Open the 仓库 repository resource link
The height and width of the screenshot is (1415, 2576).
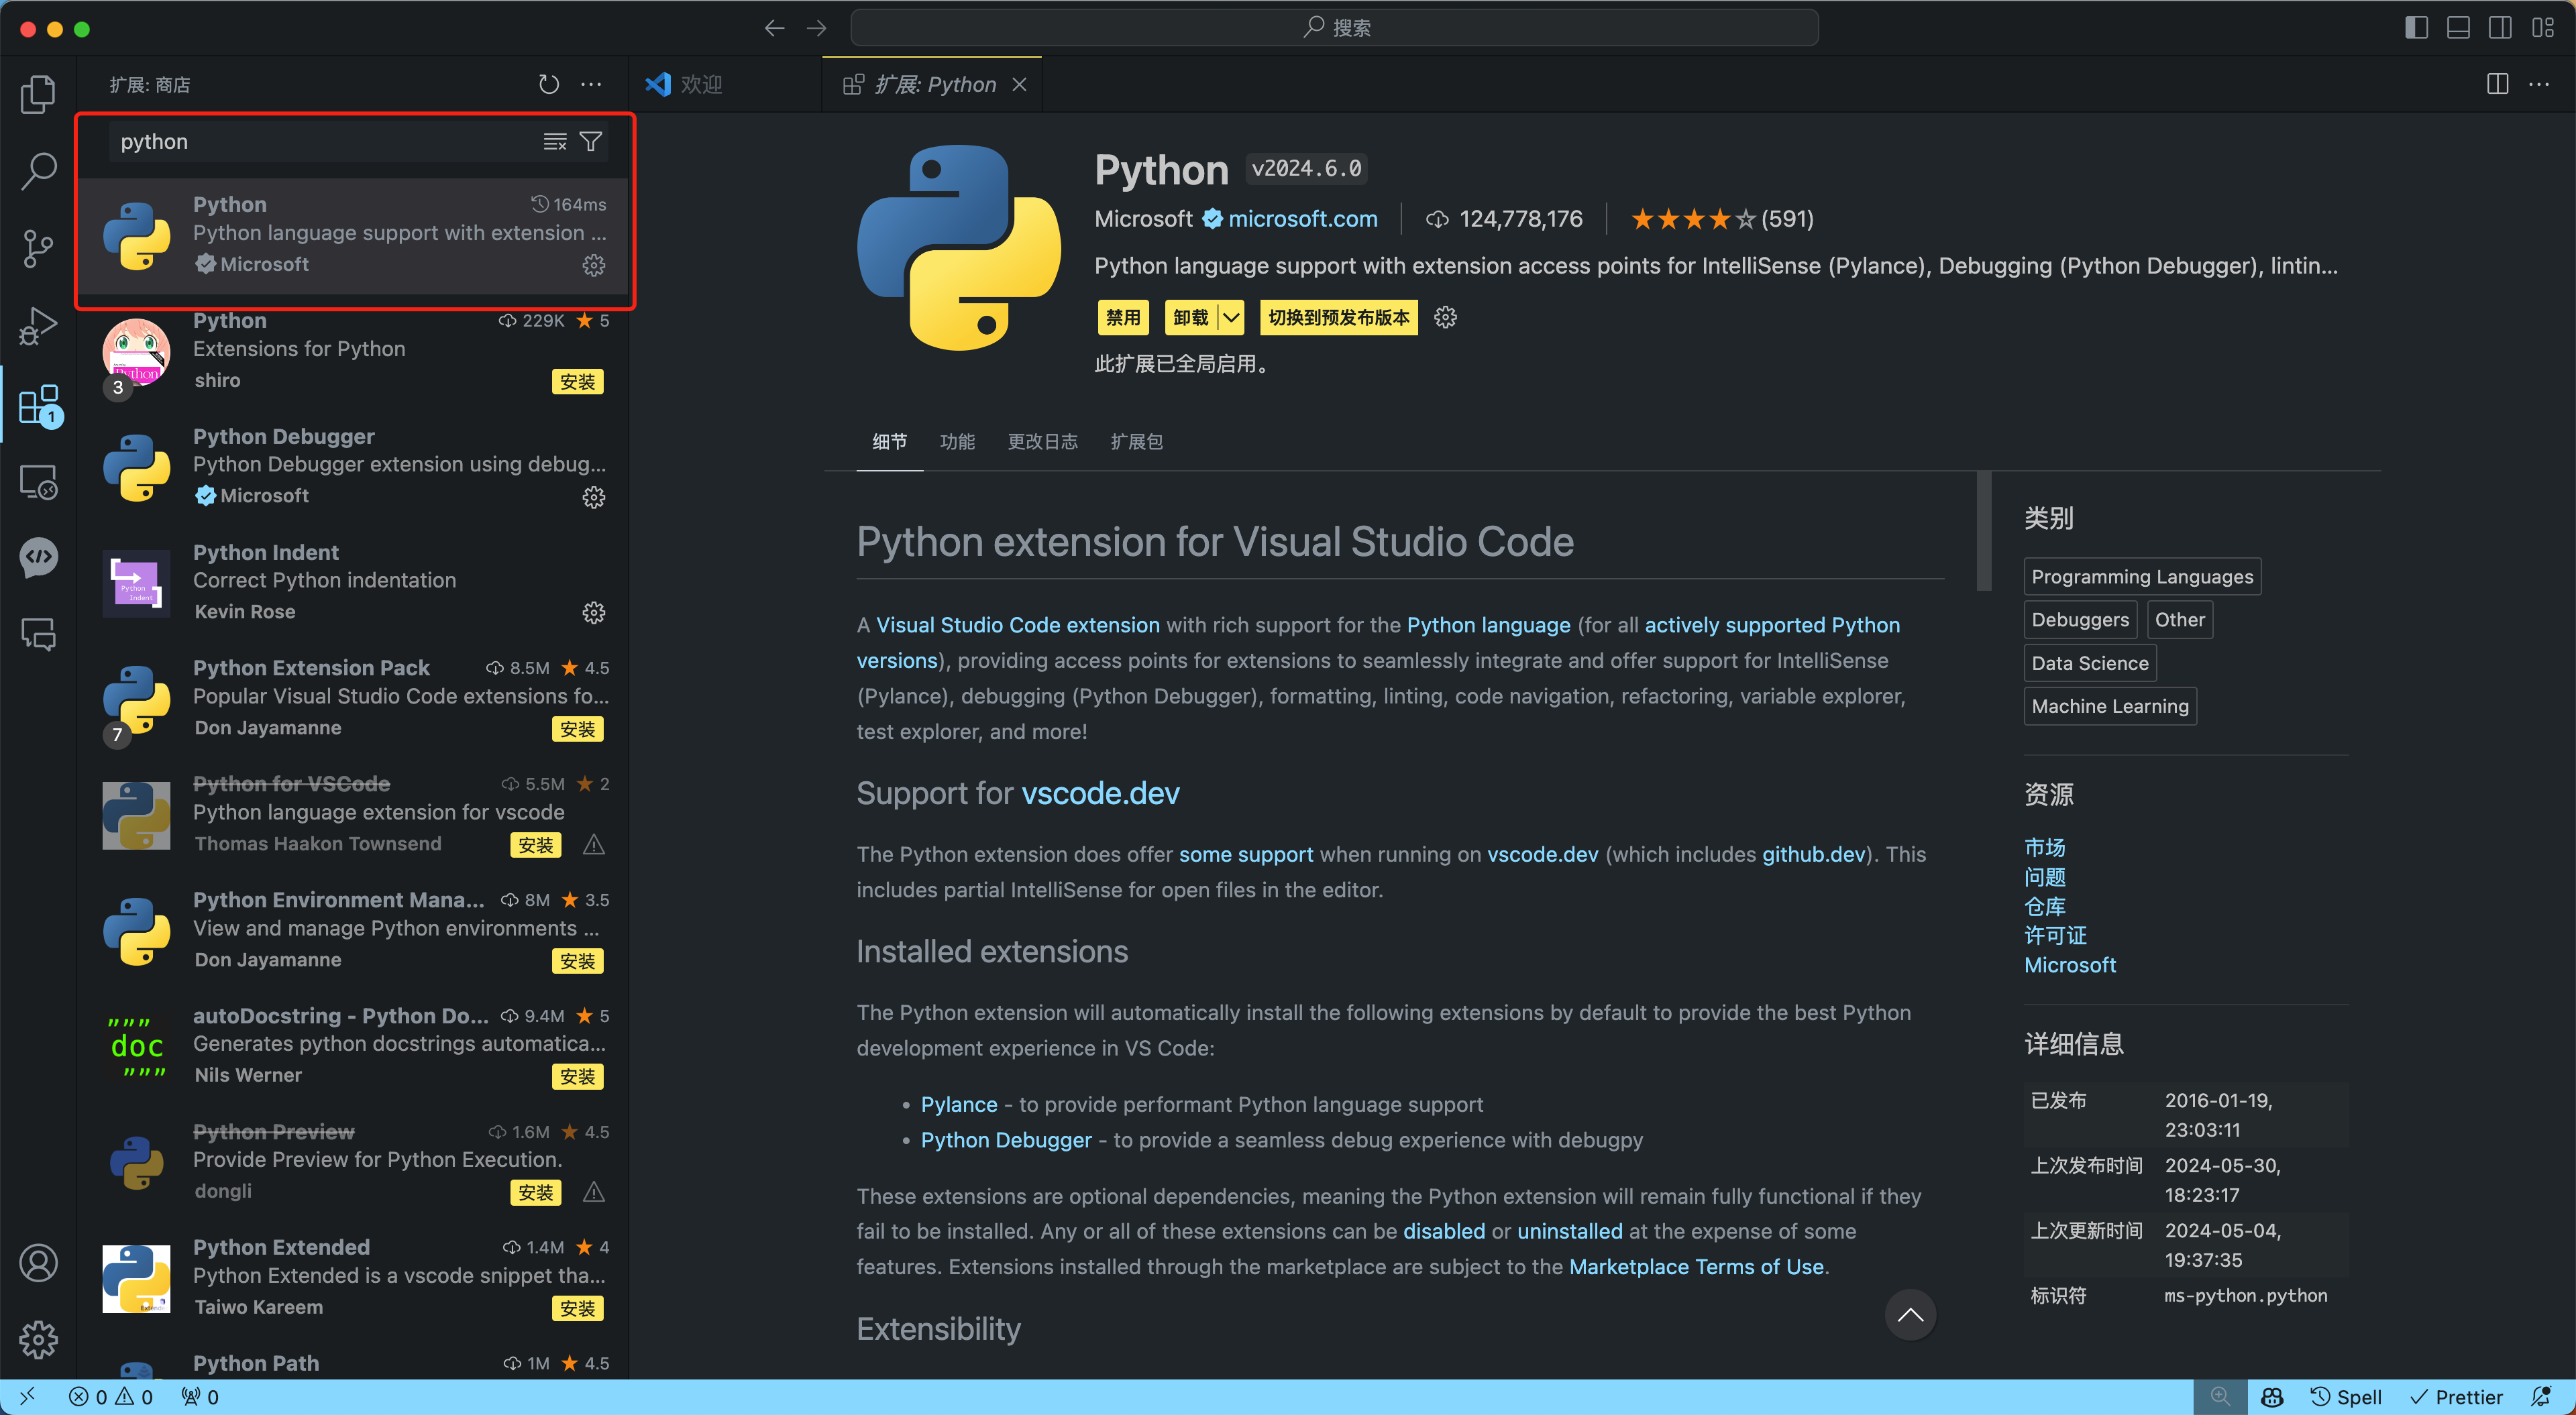pyautogui.click(x=2044, y=906)
